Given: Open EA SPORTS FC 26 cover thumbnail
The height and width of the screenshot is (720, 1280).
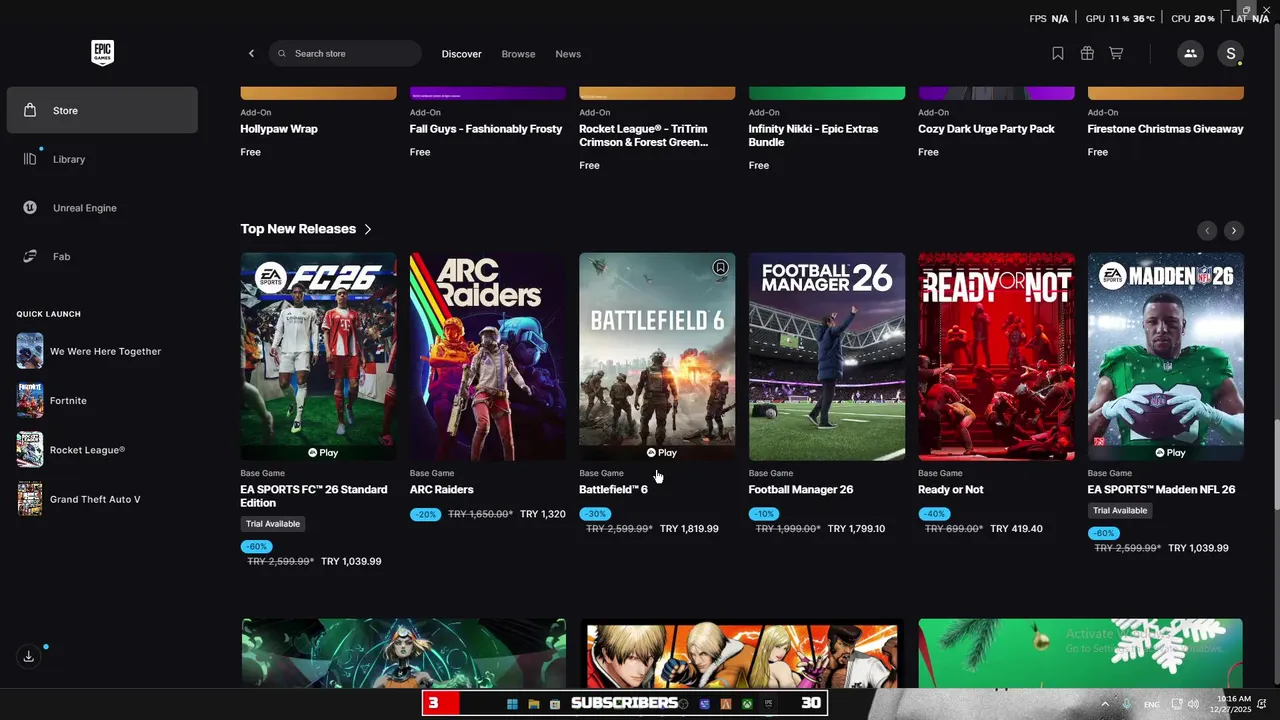Looking at the screenshot, I should click(318, 356).
